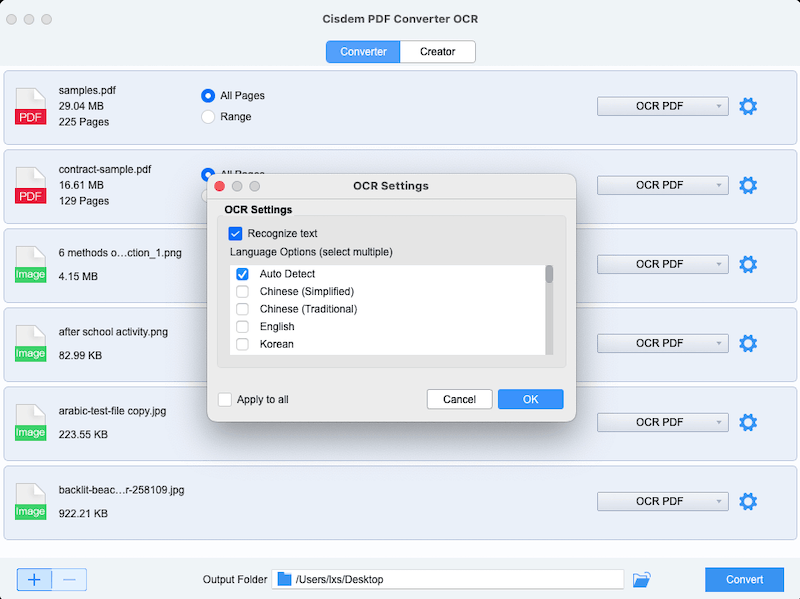Click the Convert button
The height and width of the screenshot is (599, 800).
[744, 580]
